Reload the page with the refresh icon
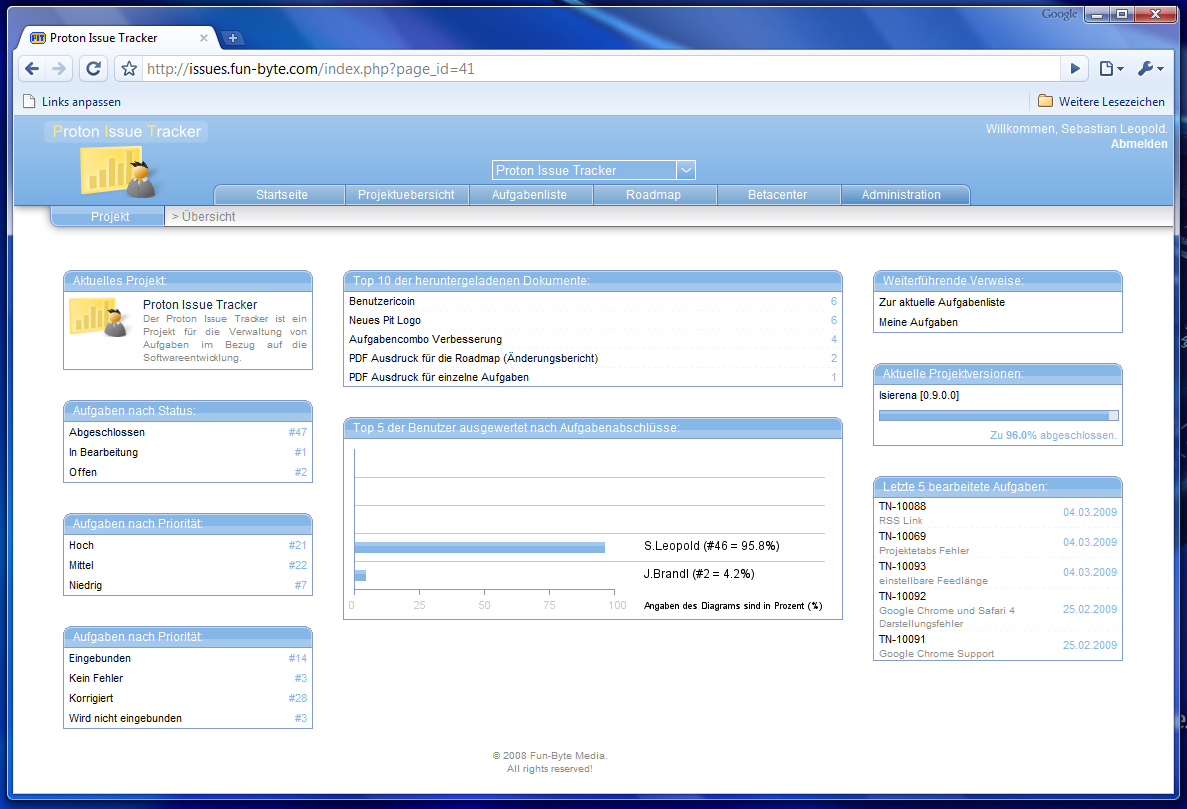Screen dimensions: 1187x809 (93, 69)
